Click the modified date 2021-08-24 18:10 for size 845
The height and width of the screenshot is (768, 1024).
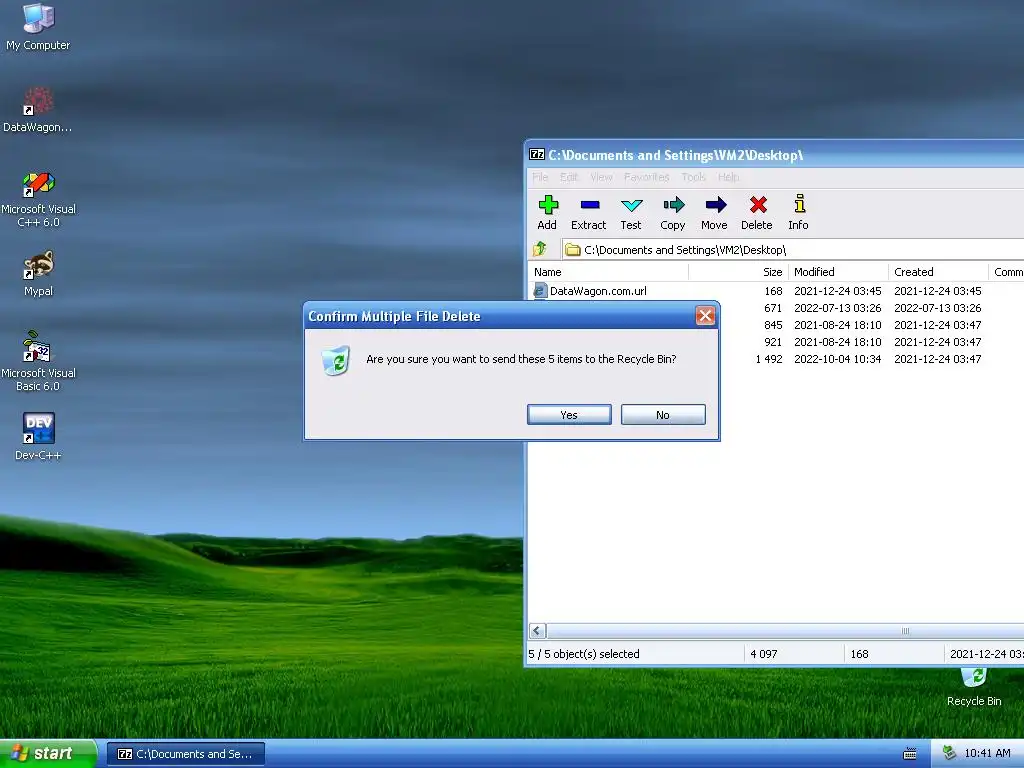point(837,325)
